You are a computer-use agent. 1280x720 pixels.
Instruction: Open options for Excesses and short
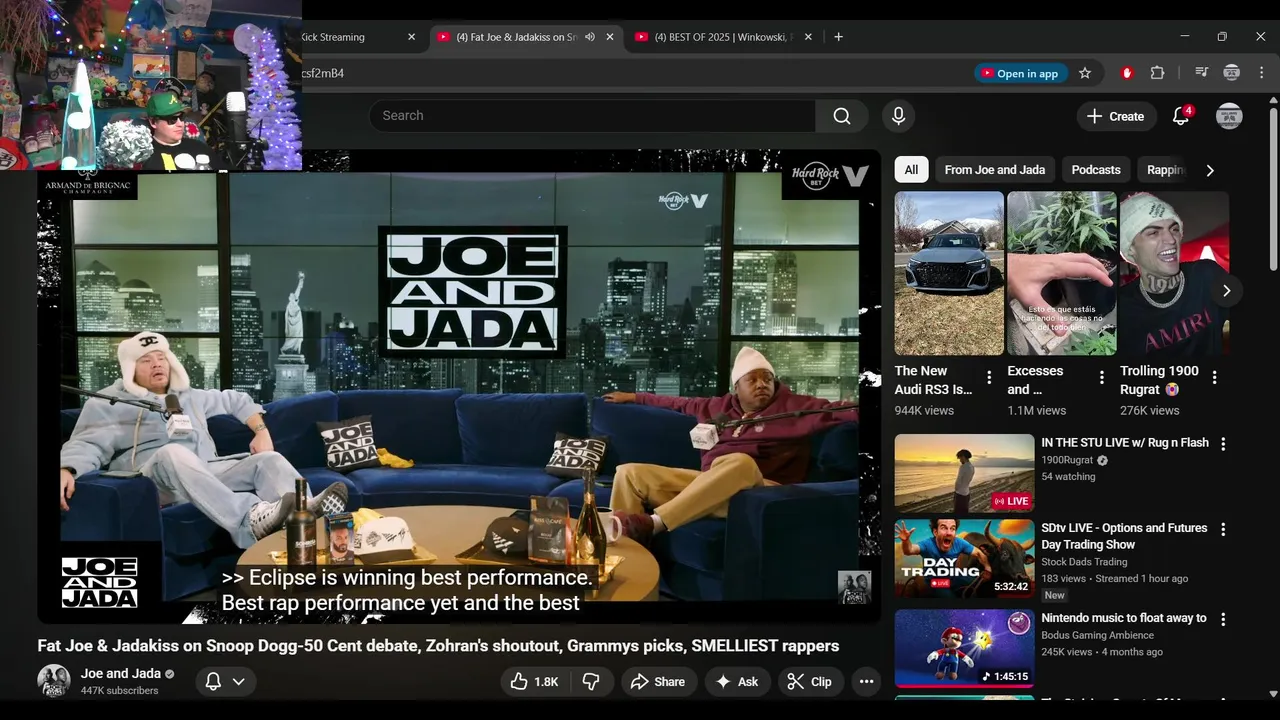1102,378
